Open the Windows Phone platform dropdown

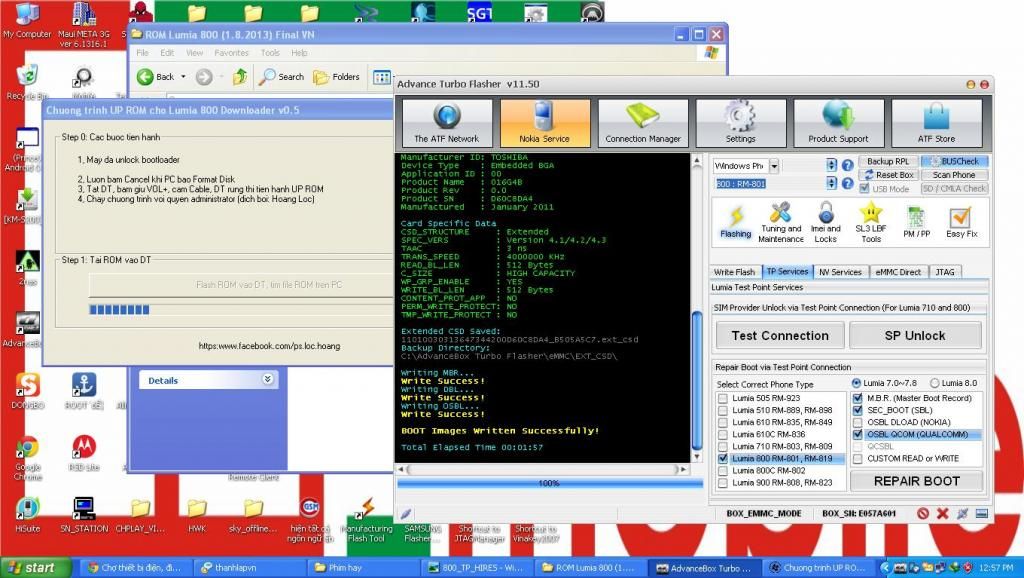[x=774, y=166]
